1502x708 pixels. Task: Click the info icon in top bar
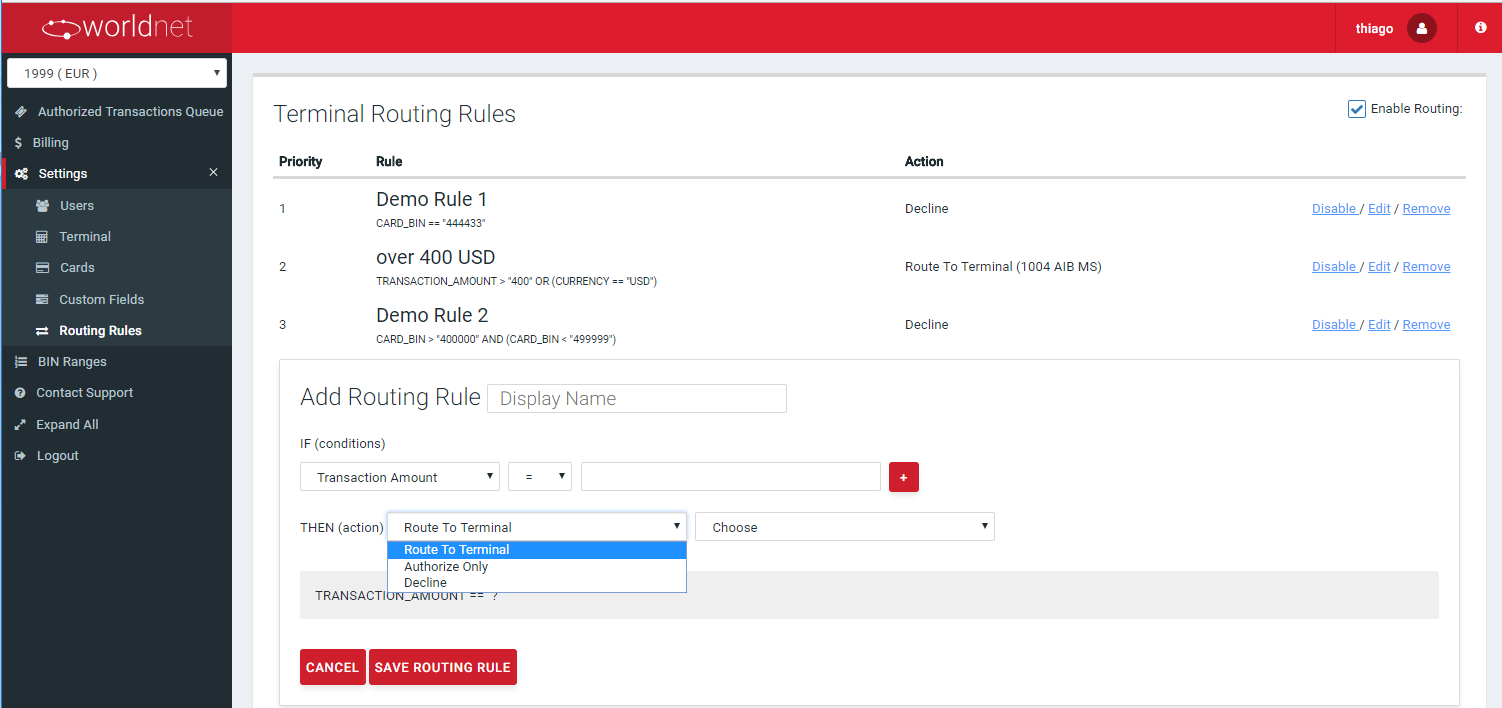(1481, 28)
